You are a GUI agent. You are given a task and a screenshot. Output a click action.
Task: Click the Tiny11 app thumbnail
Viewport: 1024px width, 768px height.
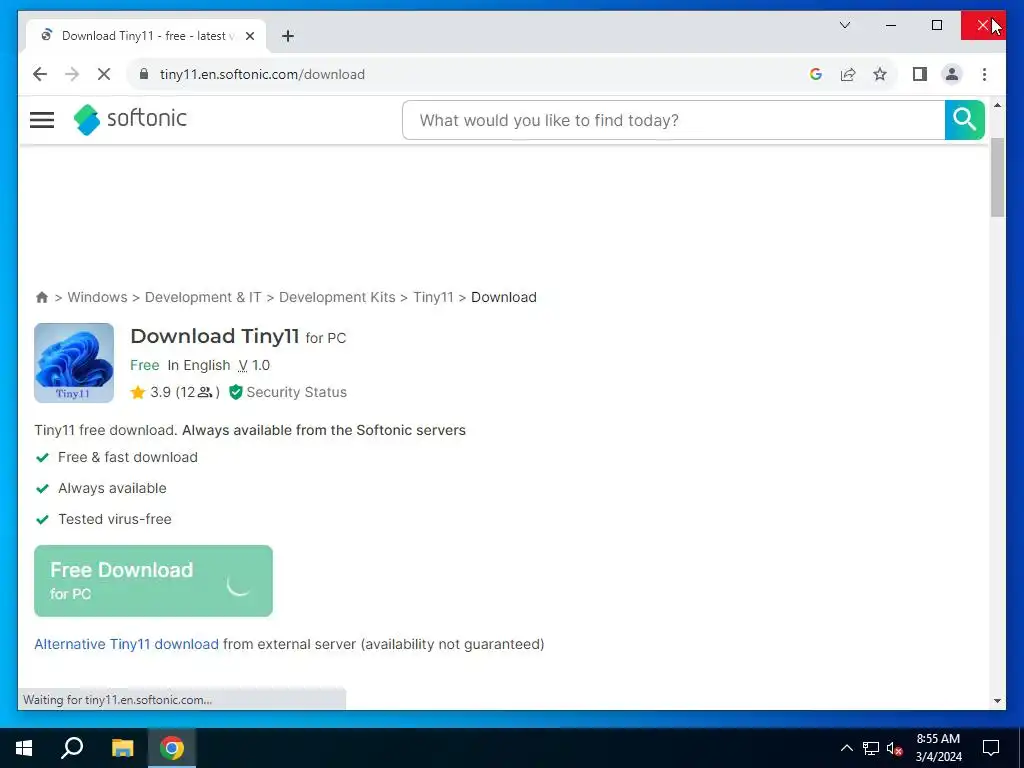(x=74, y=363)
